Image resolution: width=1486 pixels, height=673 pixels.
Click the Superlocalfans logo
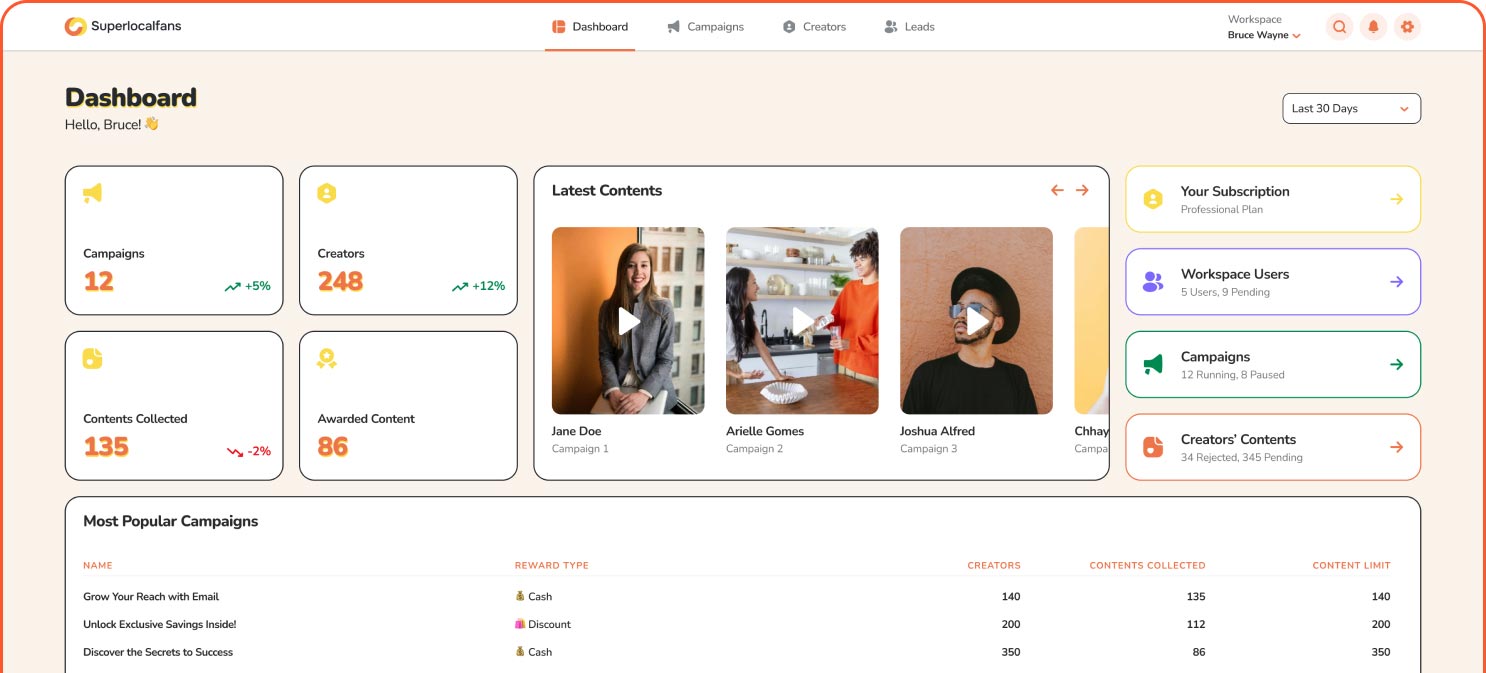click(123, 27)
